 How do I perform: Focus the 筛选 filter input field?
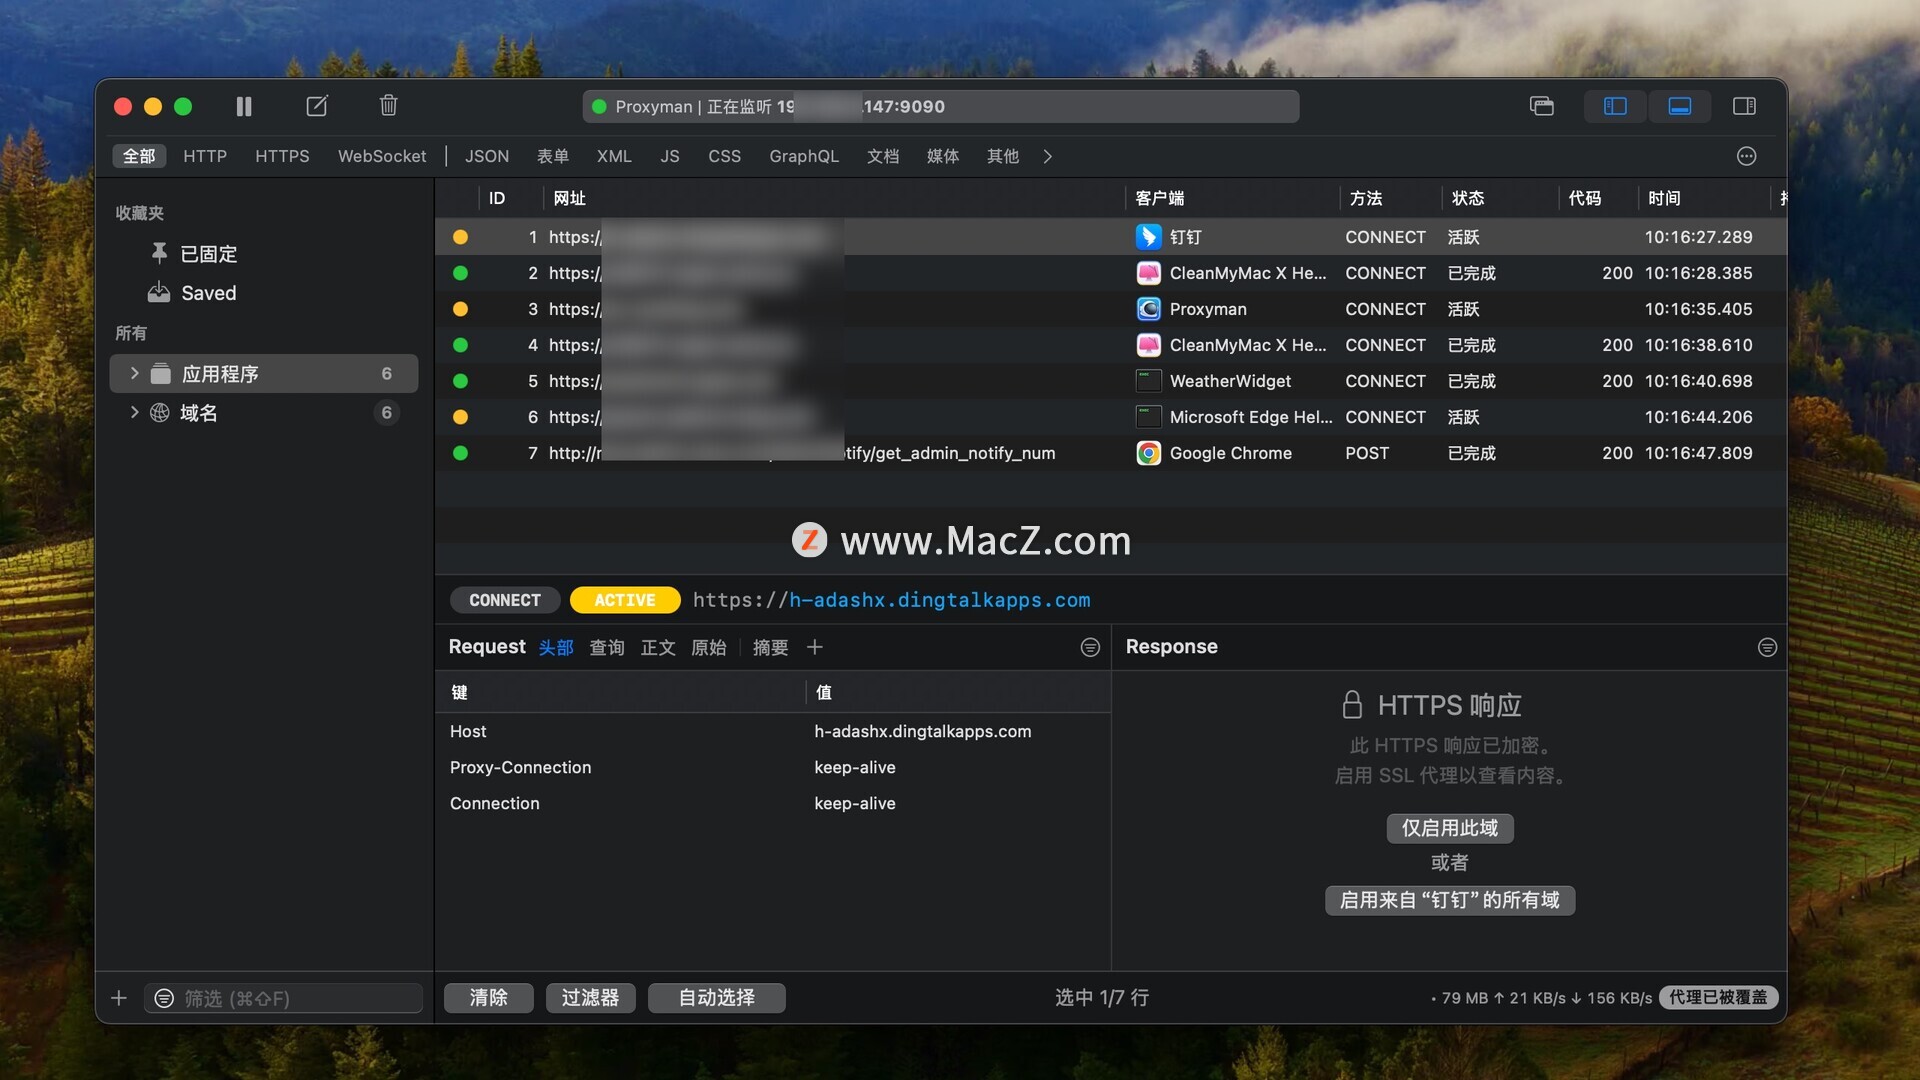tap(283, 998)
